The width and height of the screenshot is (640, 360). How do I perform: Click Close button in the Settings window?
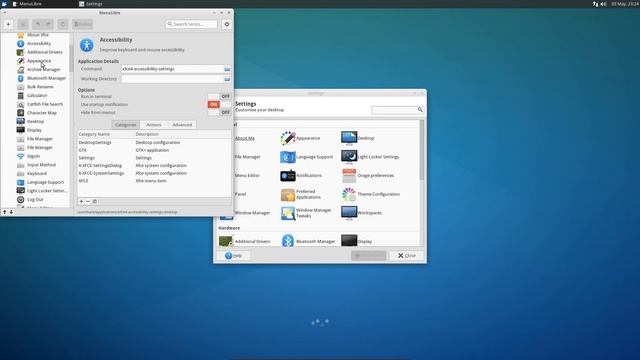pos(407,256)
